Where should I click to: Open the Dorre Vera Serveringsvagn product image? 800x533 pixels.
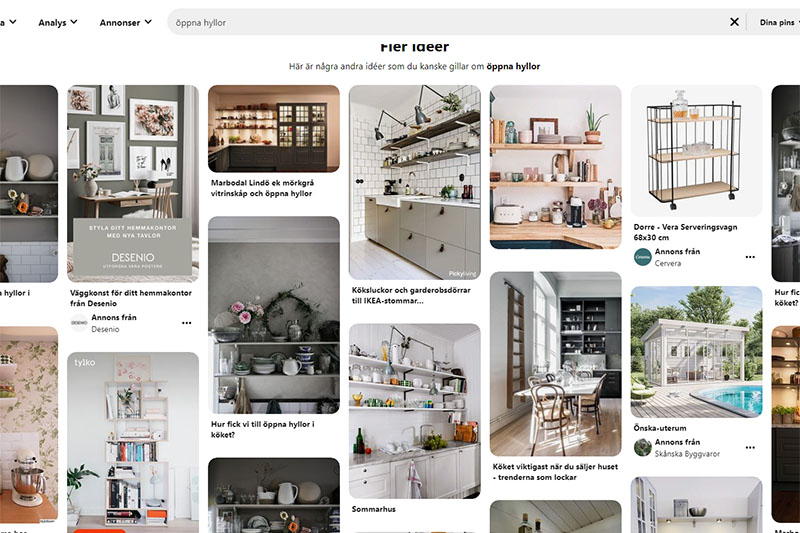pyautogui.click(x=696, y=151)
